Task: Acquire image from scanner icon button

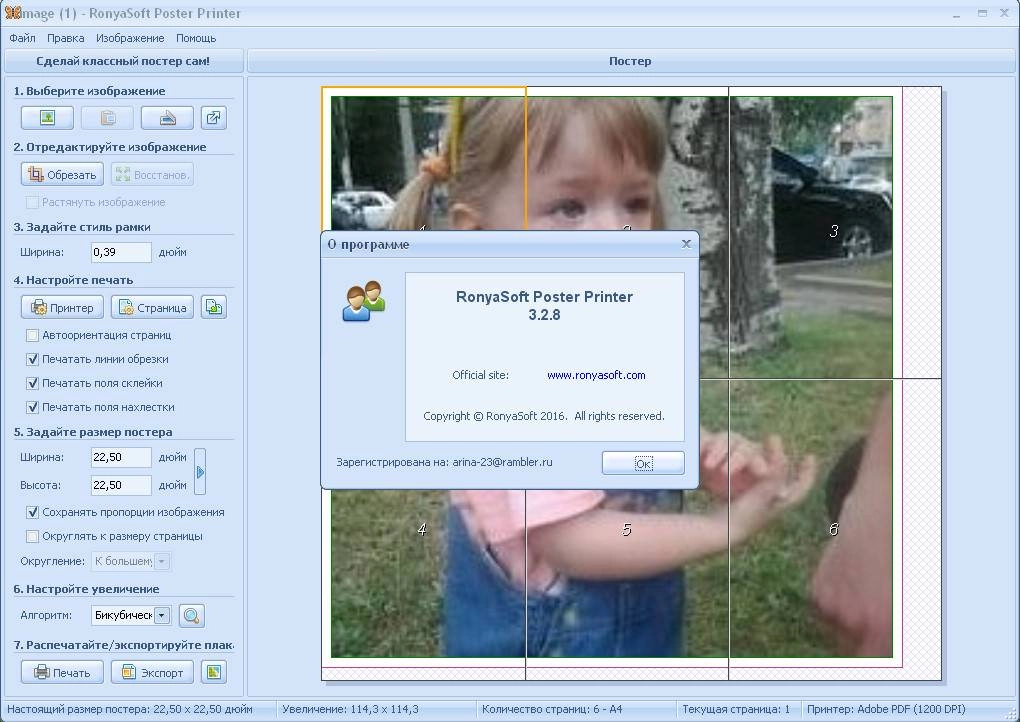Action: coord(167,118)
